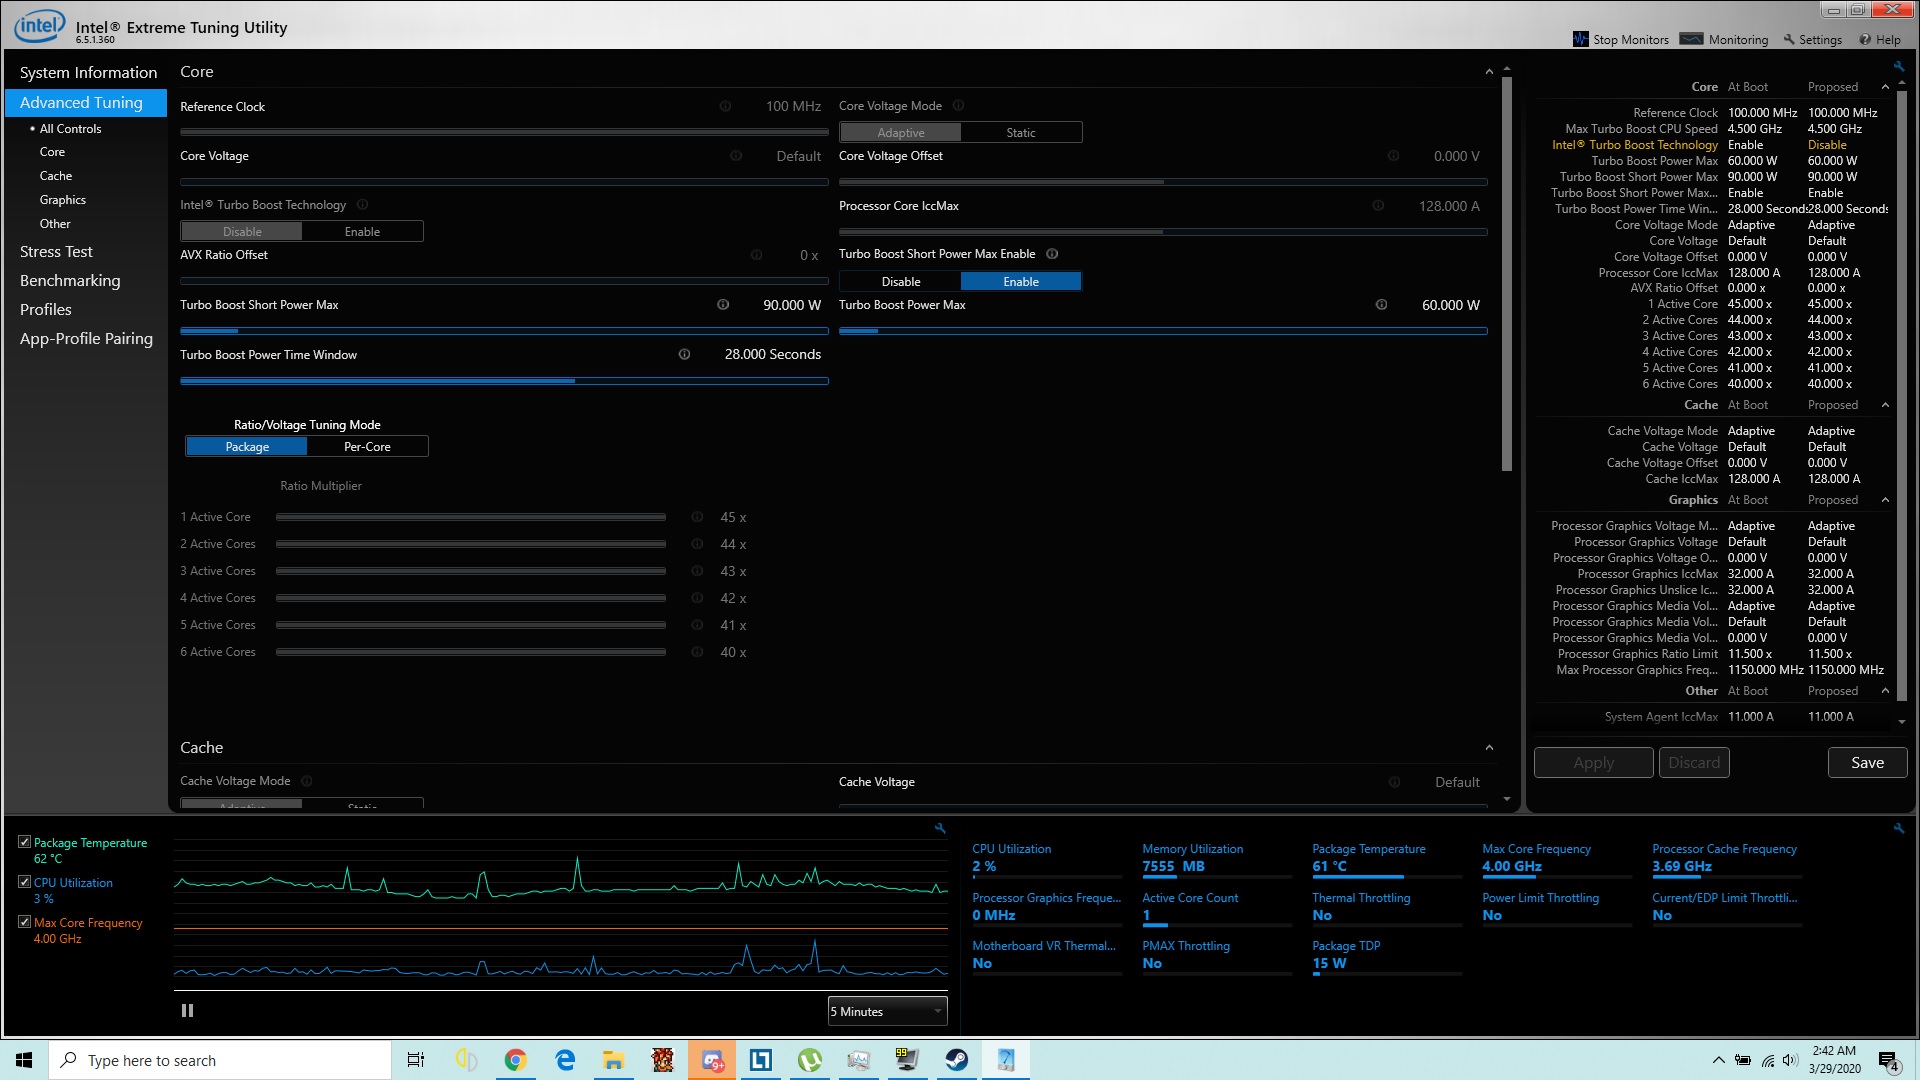Viewport: 1920px width, 1080px height.
Task: Click wrench icon above the proposed settings panel
Action: point(1898,66)
